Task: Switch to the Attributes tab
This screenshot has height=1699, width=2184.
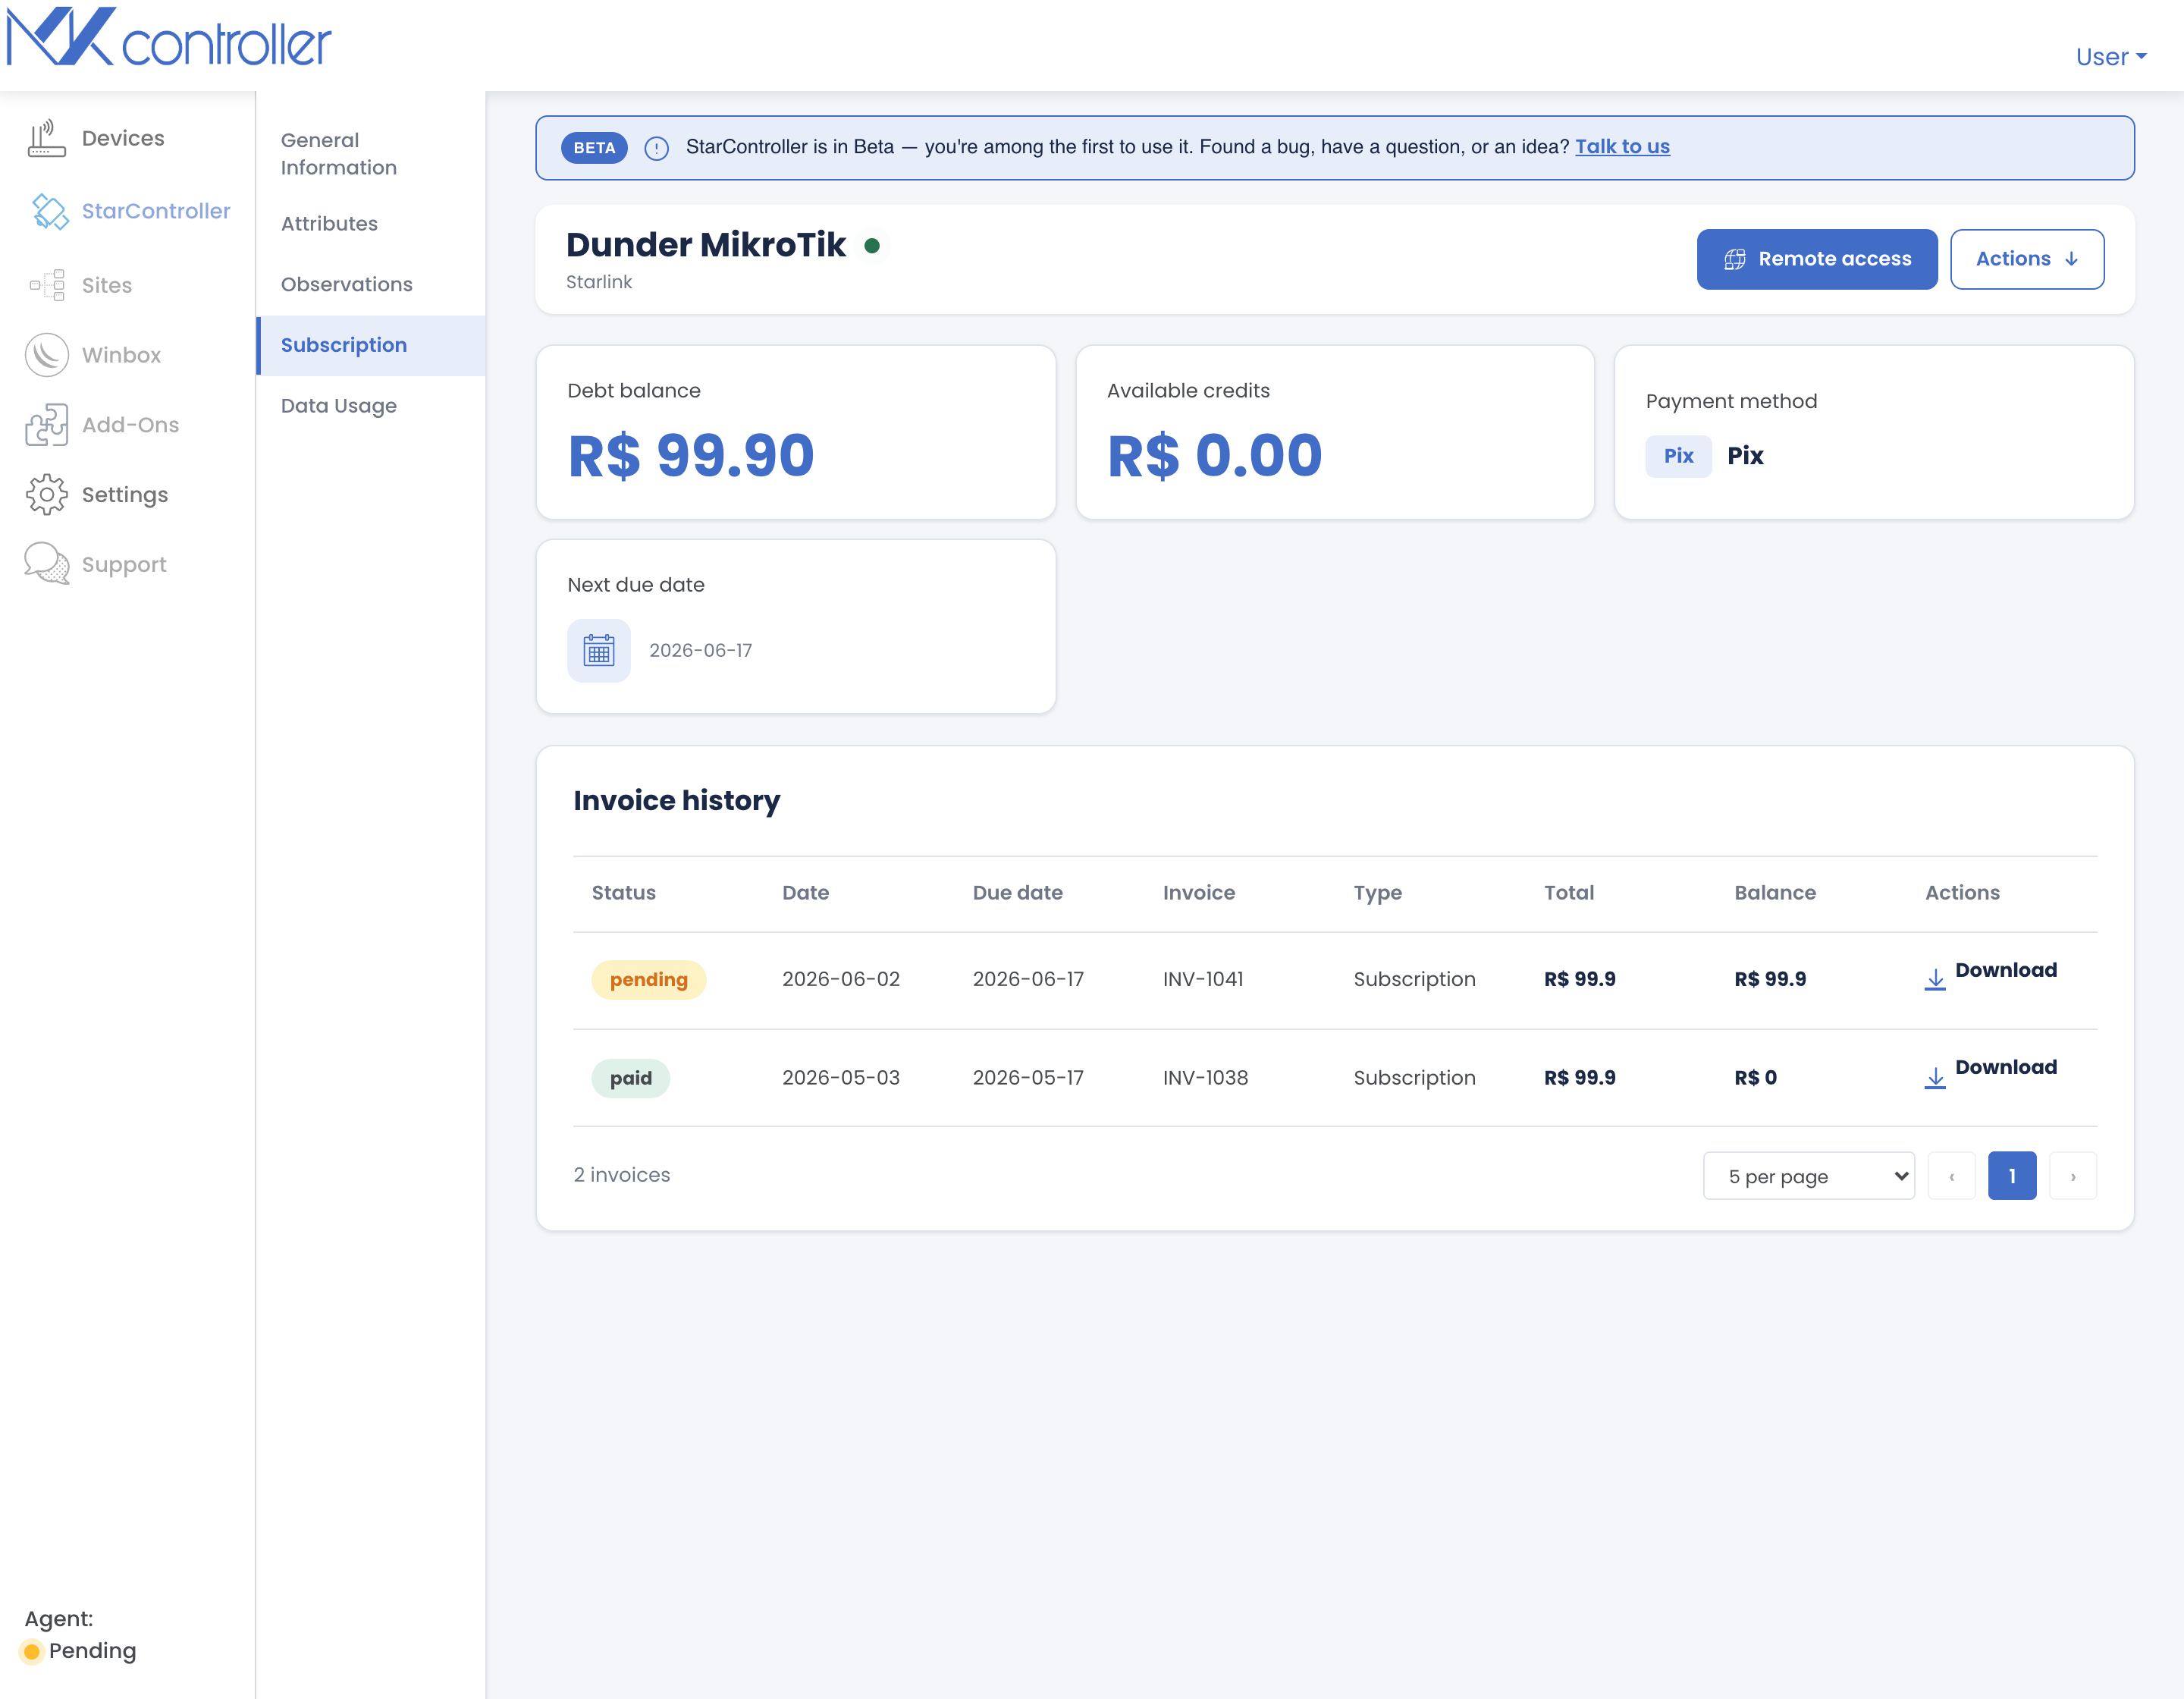Action: (x=370, y=224)
